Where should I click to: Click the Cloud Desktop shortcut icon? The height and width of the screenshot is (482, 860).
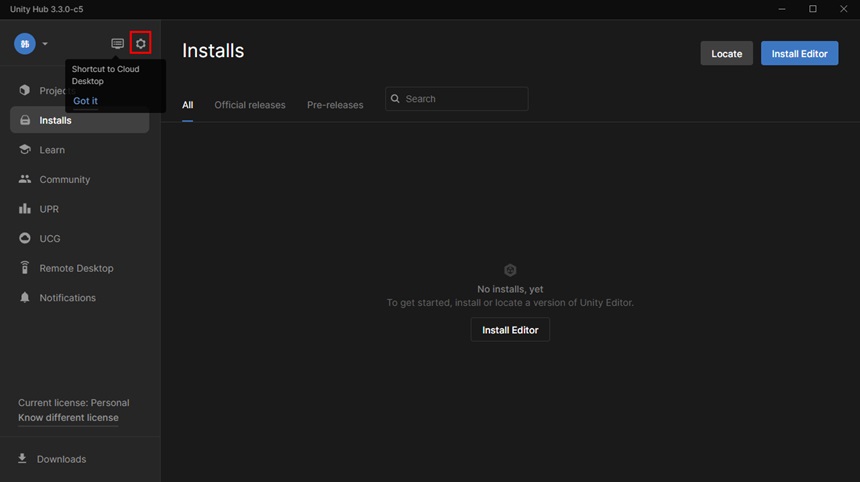coord(117,43)
